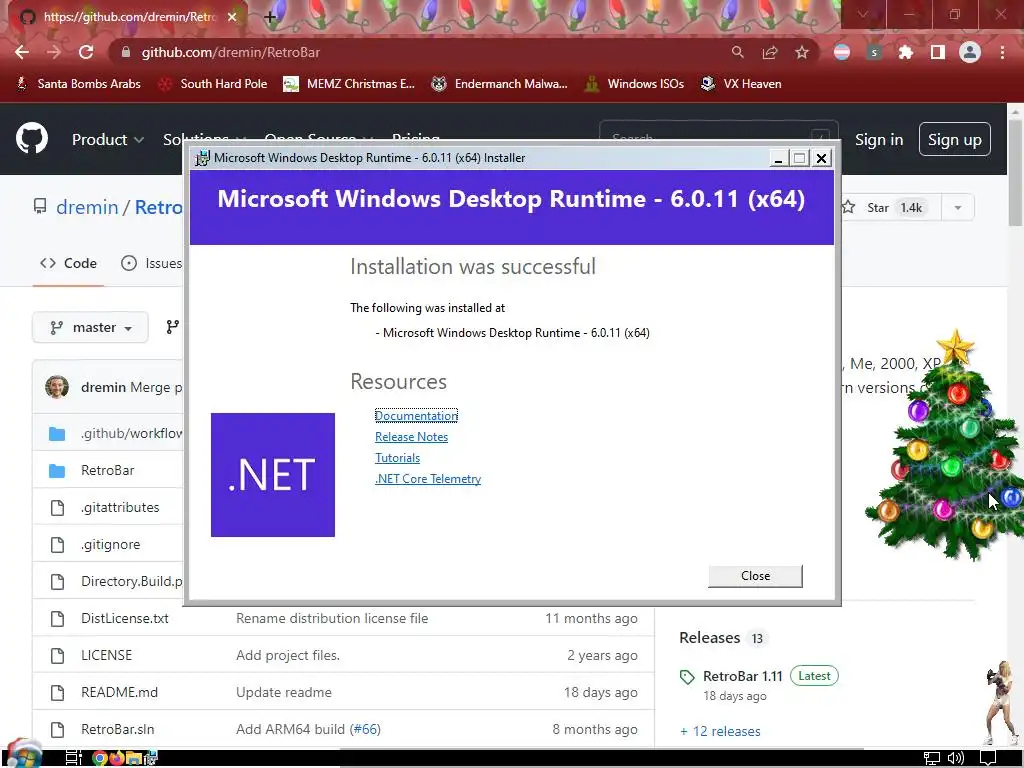
Task: Open the RetroBar folder in file list
Action: pos(107,470)
